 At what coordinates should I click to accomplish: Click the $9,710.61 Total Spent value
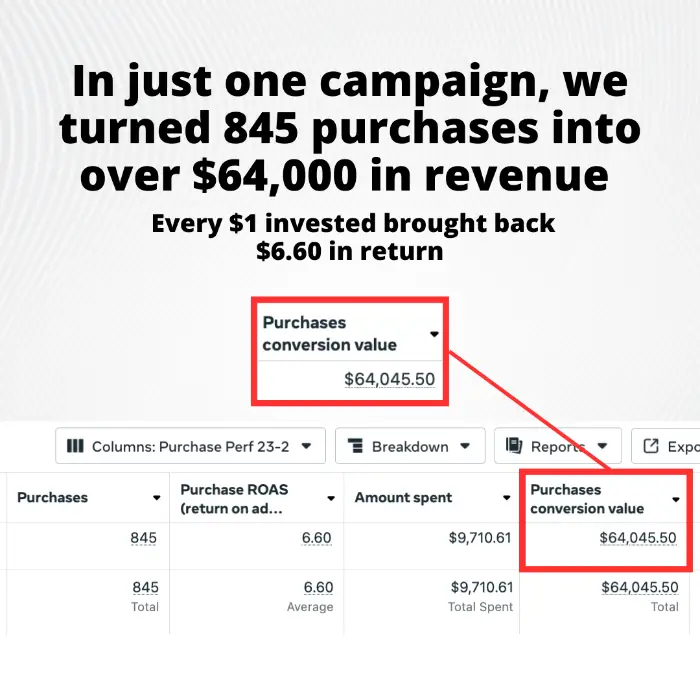(481, 587)
